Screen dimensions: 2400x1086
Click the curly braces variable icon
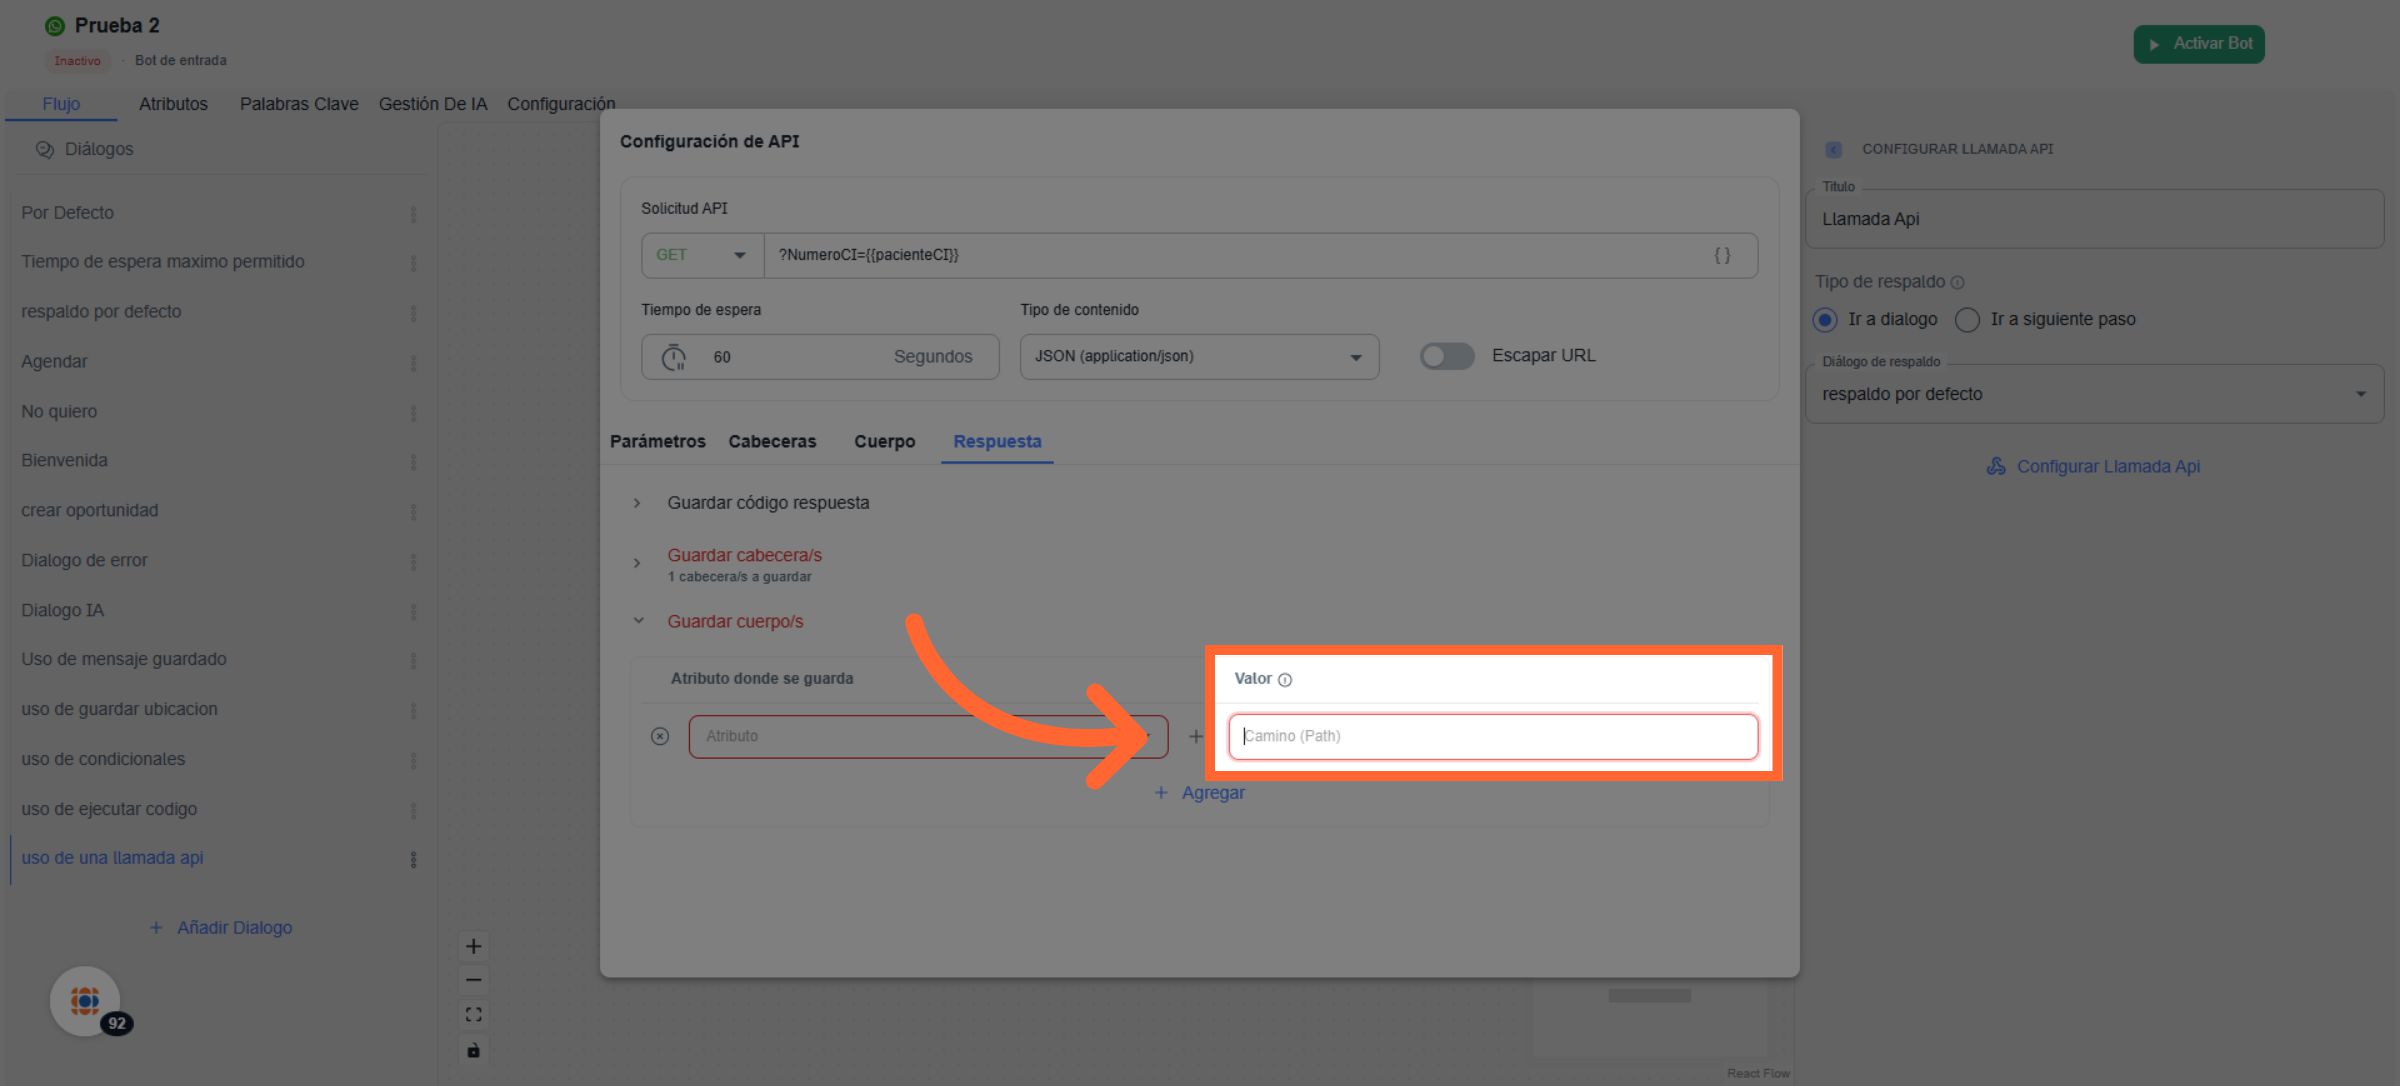(1721, 255)
